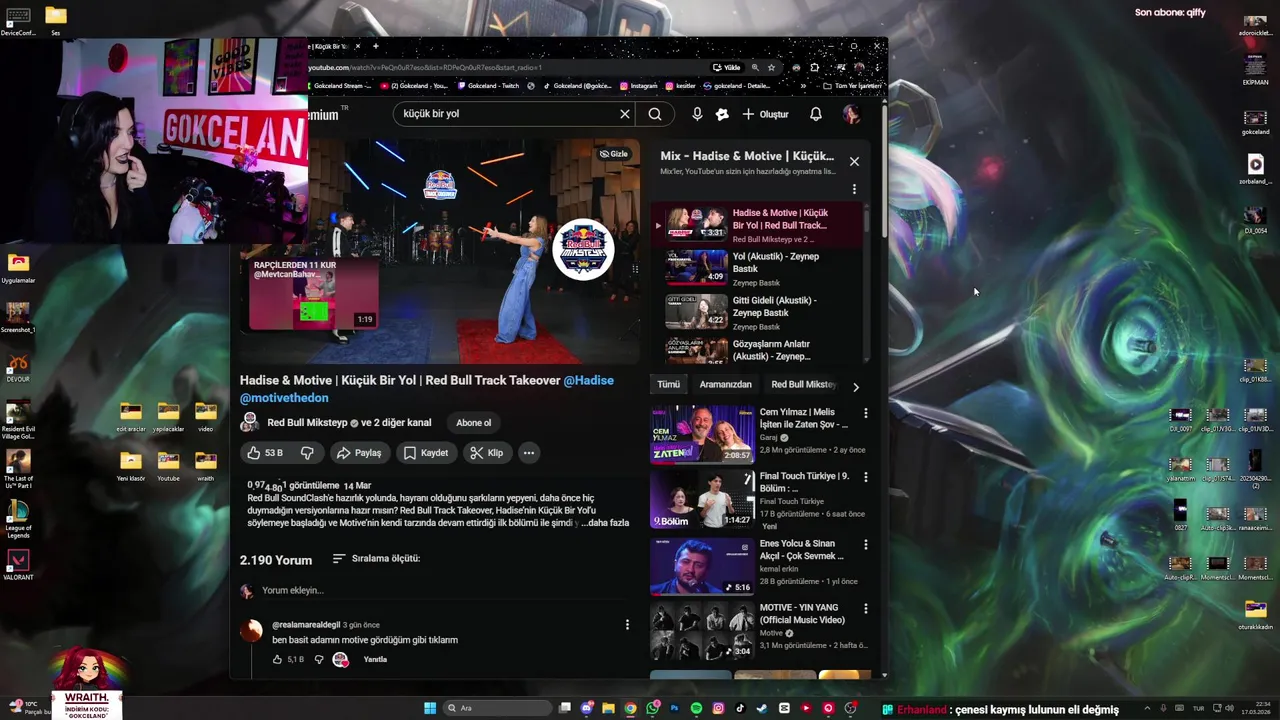Open options for Enes Yolcu video
1280x720 pixels.
(866, 545)
